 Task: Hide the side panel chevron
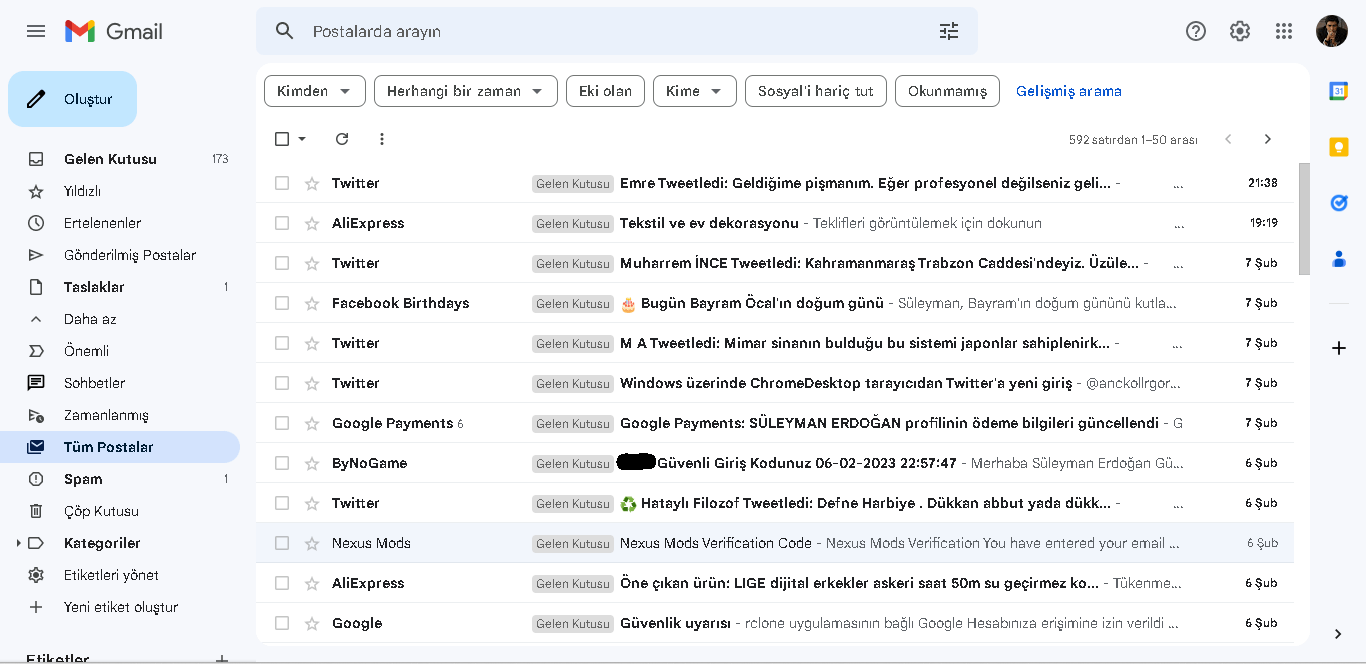[x=1338, y=634]
